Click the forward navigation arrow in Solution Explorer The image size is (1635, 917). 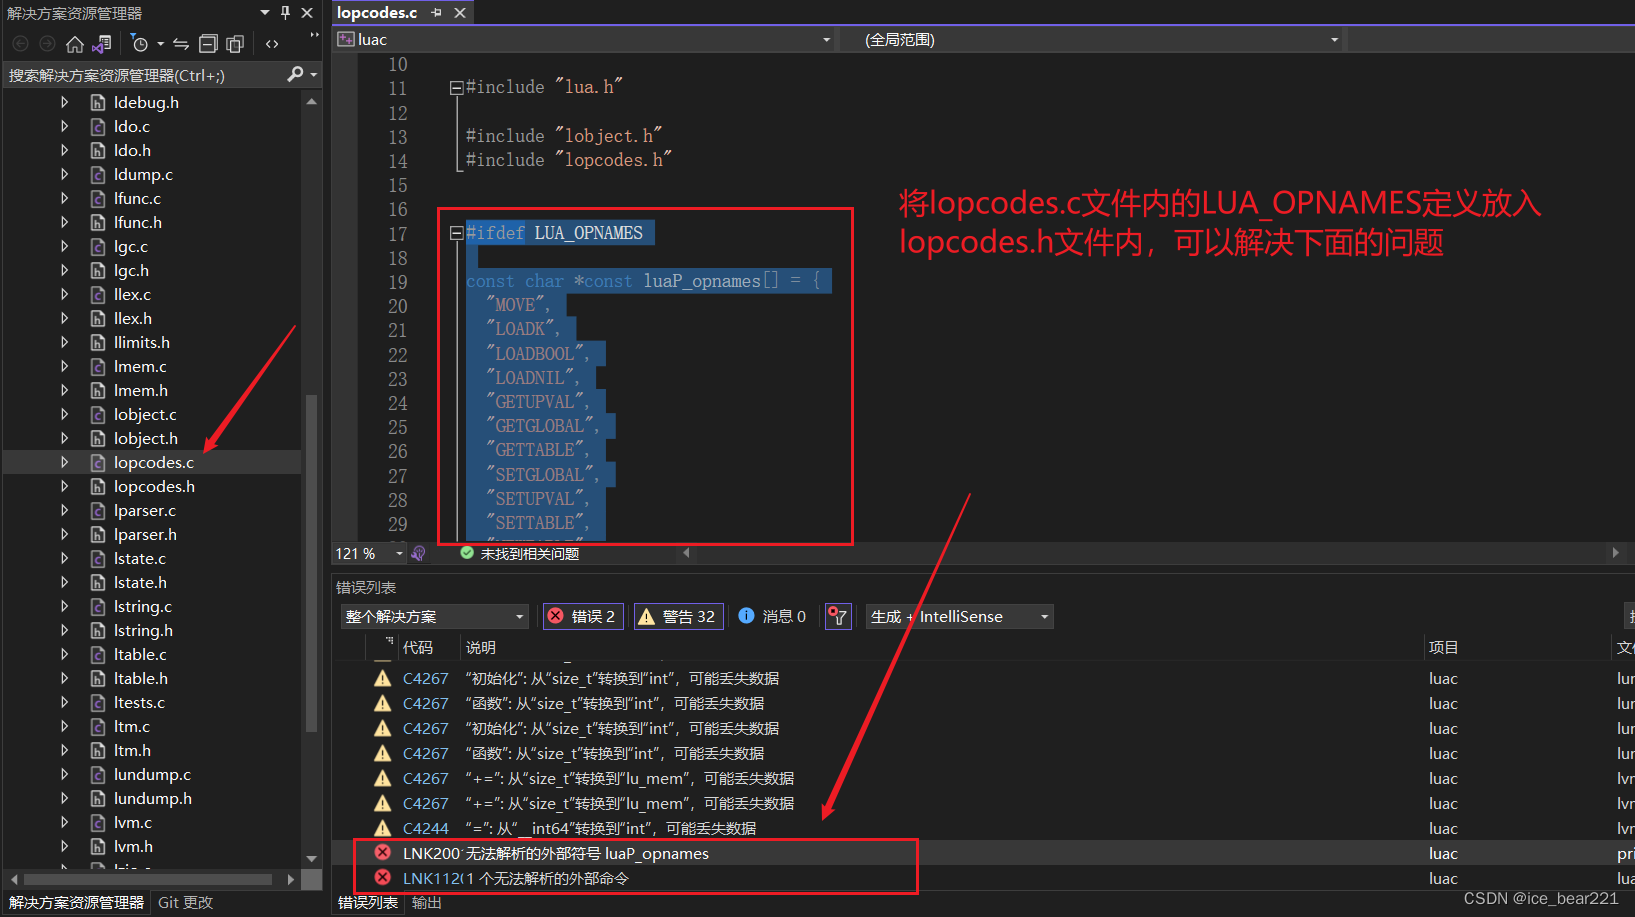pyautogui.click(x=47, y=44)
